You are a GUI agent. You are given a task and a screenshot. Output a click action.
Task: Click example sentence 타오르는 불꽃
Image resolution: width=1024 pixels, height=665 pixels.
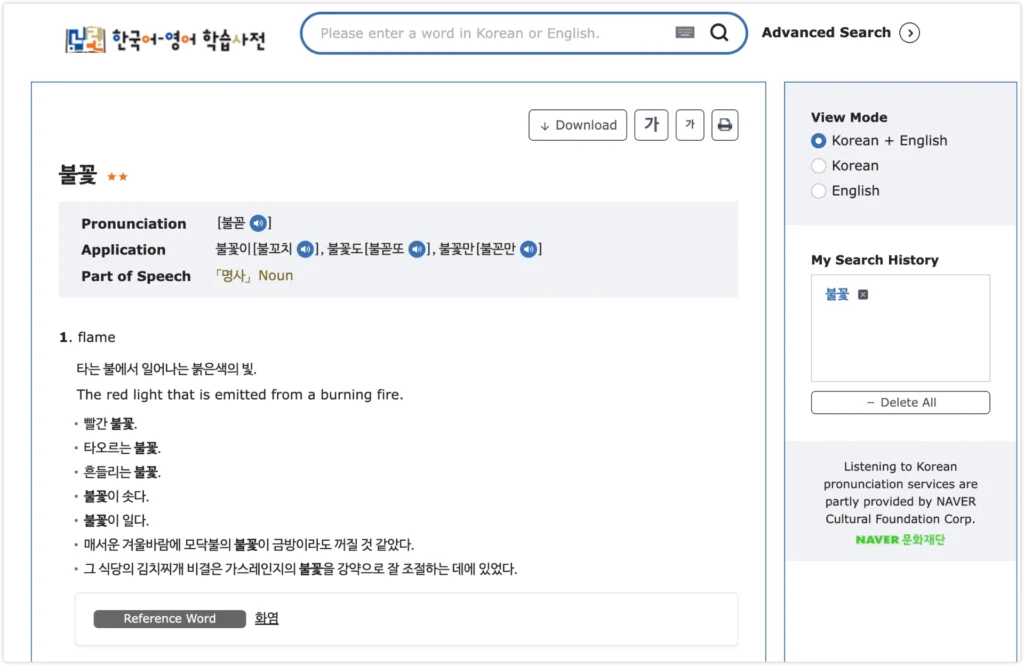122,447
